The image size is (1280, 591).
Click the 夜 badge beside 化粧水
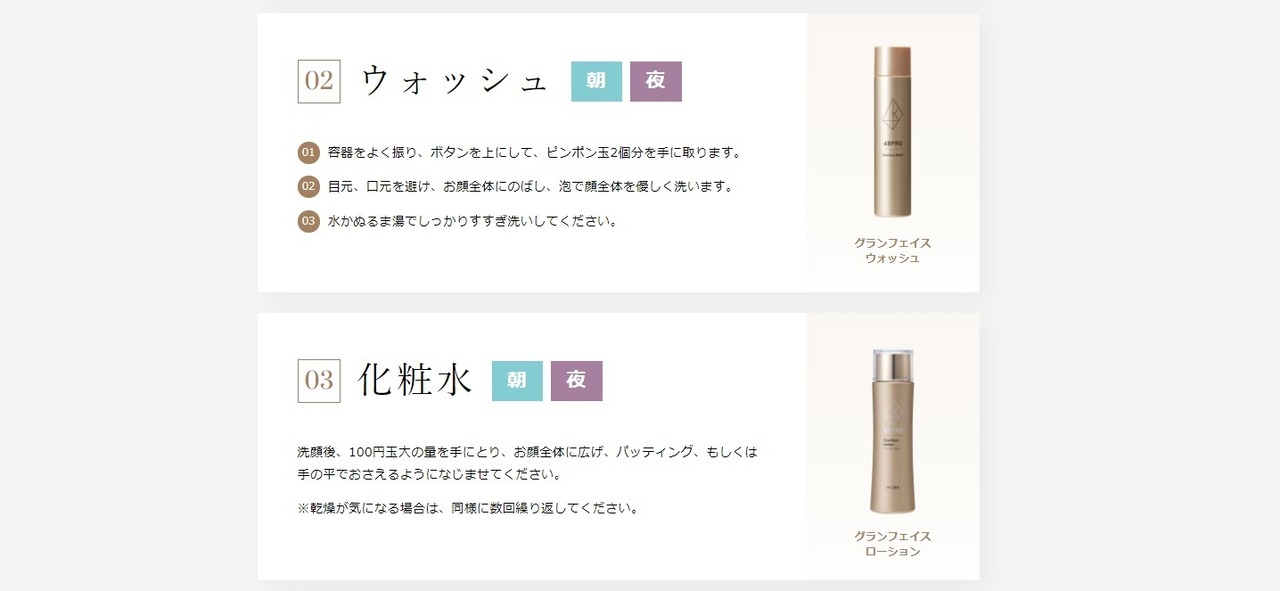pyautogui.click(x=577, y=381)
